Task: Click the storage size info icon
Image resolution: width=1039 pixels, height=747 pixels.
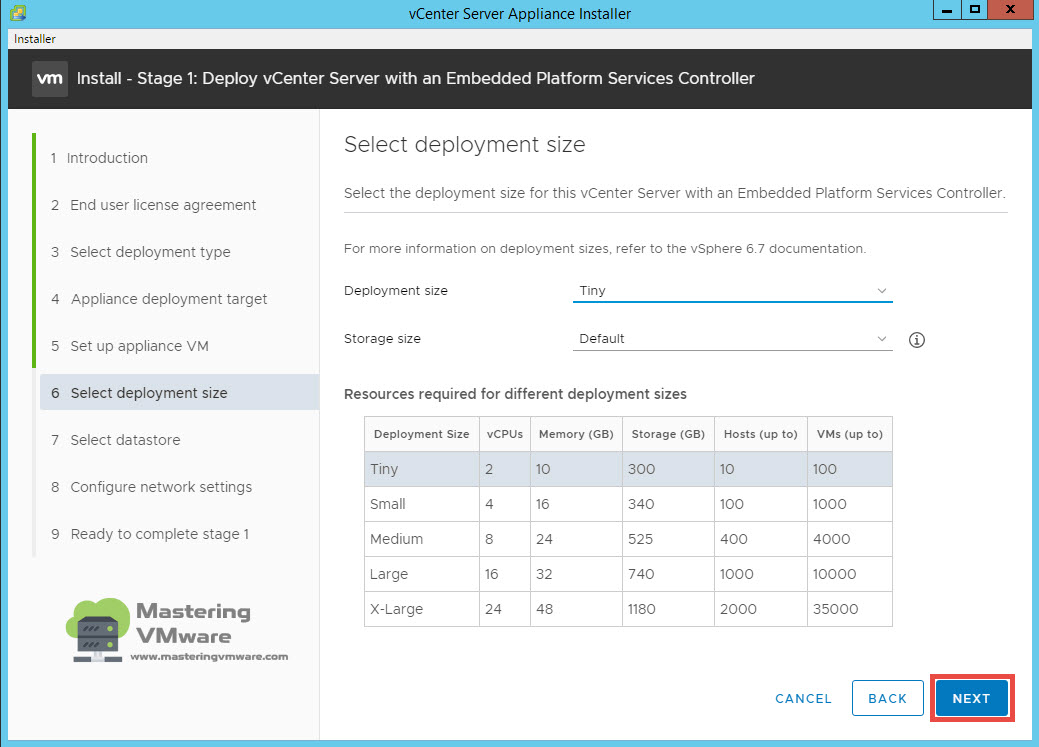Action: coord(916,340)
